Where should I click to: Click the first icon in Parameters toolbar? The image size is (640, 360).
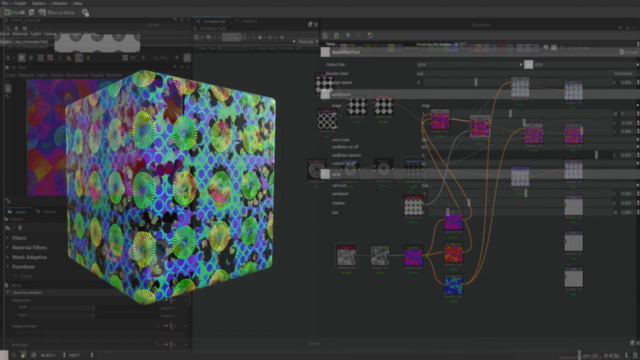click(x=325, y=36)
